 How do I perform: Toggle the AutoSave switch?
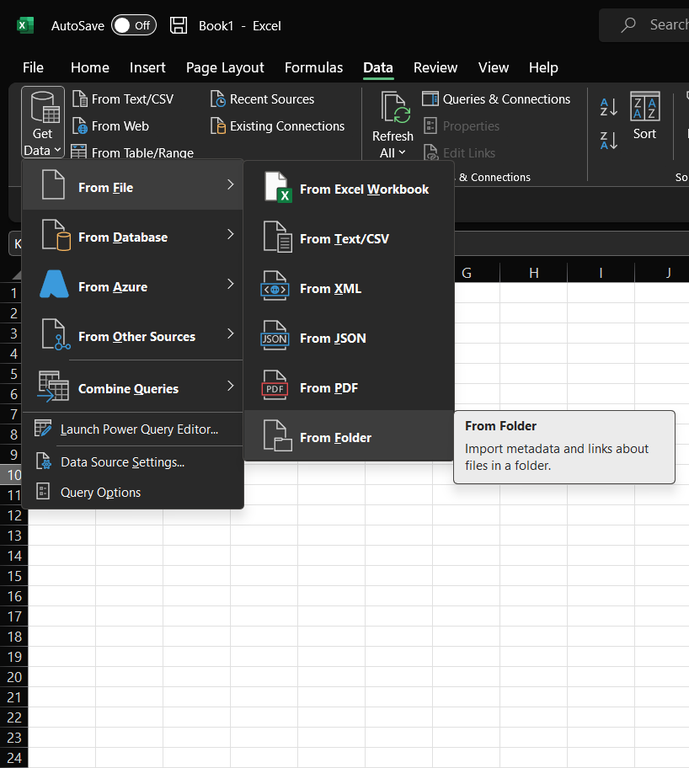coord(133,25)
